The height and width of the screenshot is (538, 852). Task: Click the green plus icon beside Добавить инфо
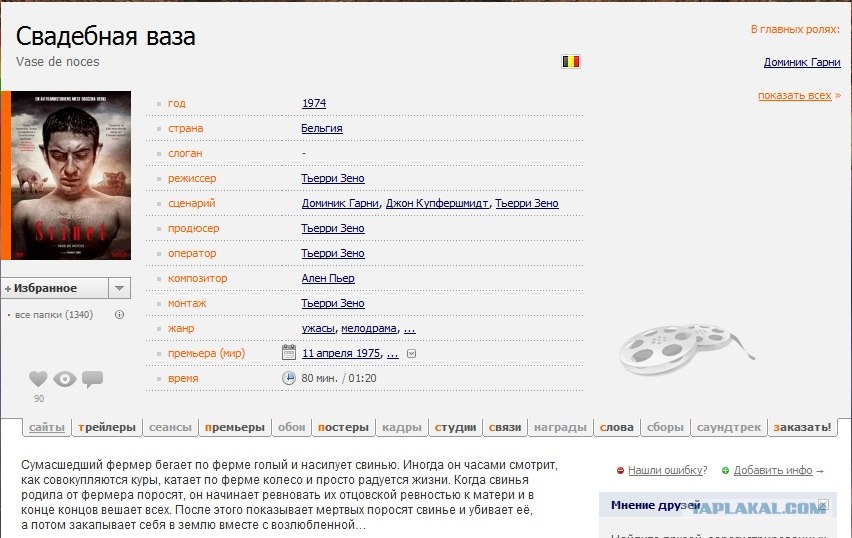[725, 471]
